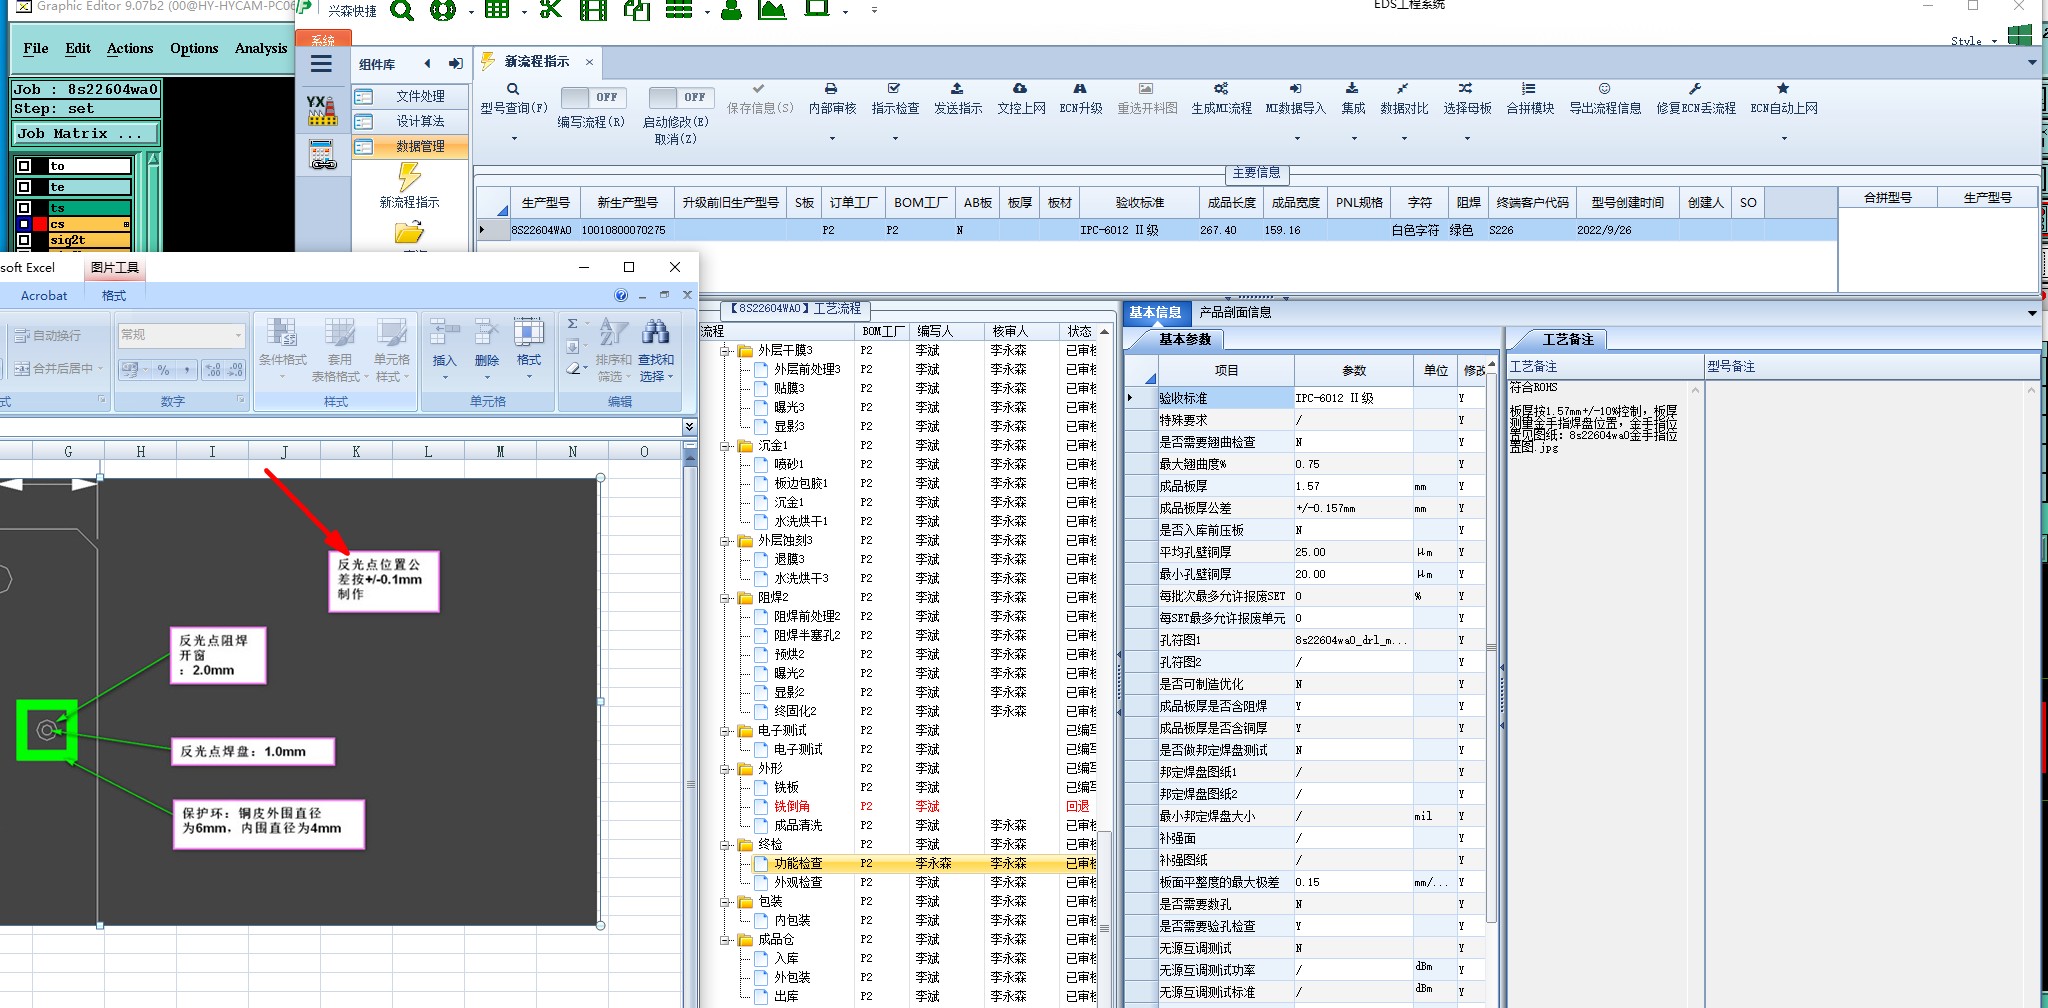Click the 发送指示 upload icon

click(957, 89)
